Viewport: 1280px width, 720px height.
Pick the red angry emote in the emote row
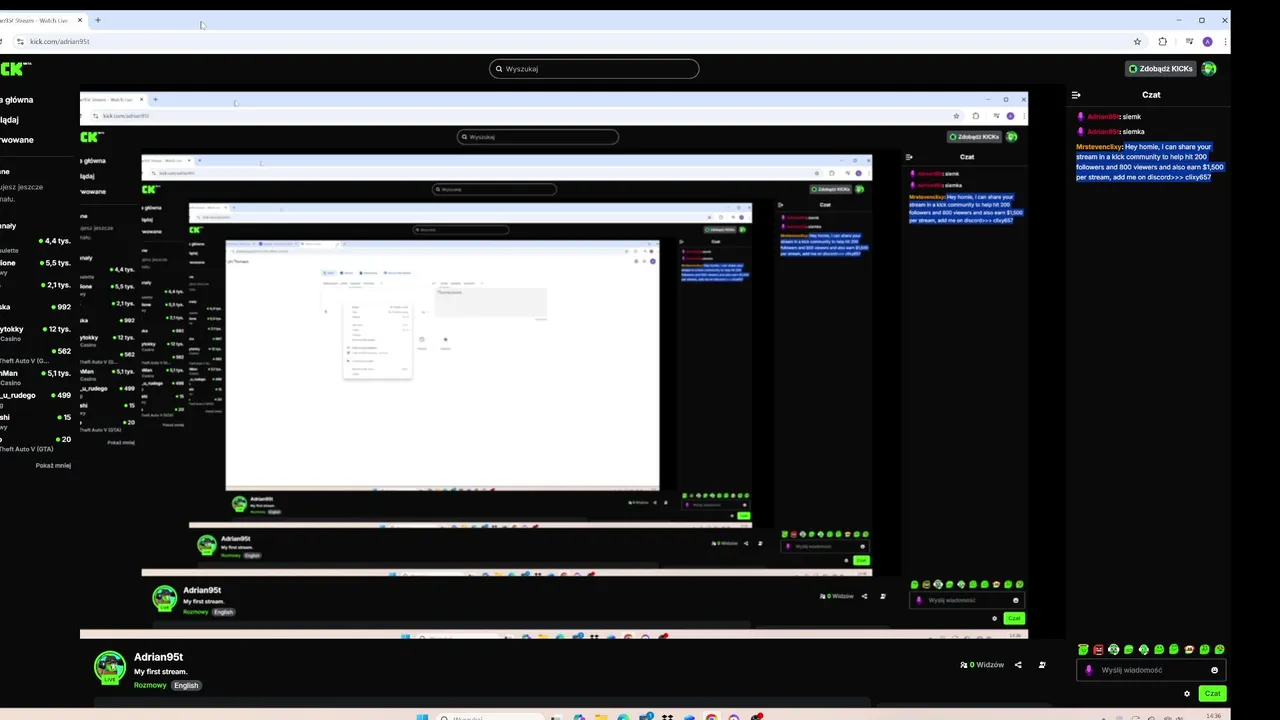(x=1098, y=650)
